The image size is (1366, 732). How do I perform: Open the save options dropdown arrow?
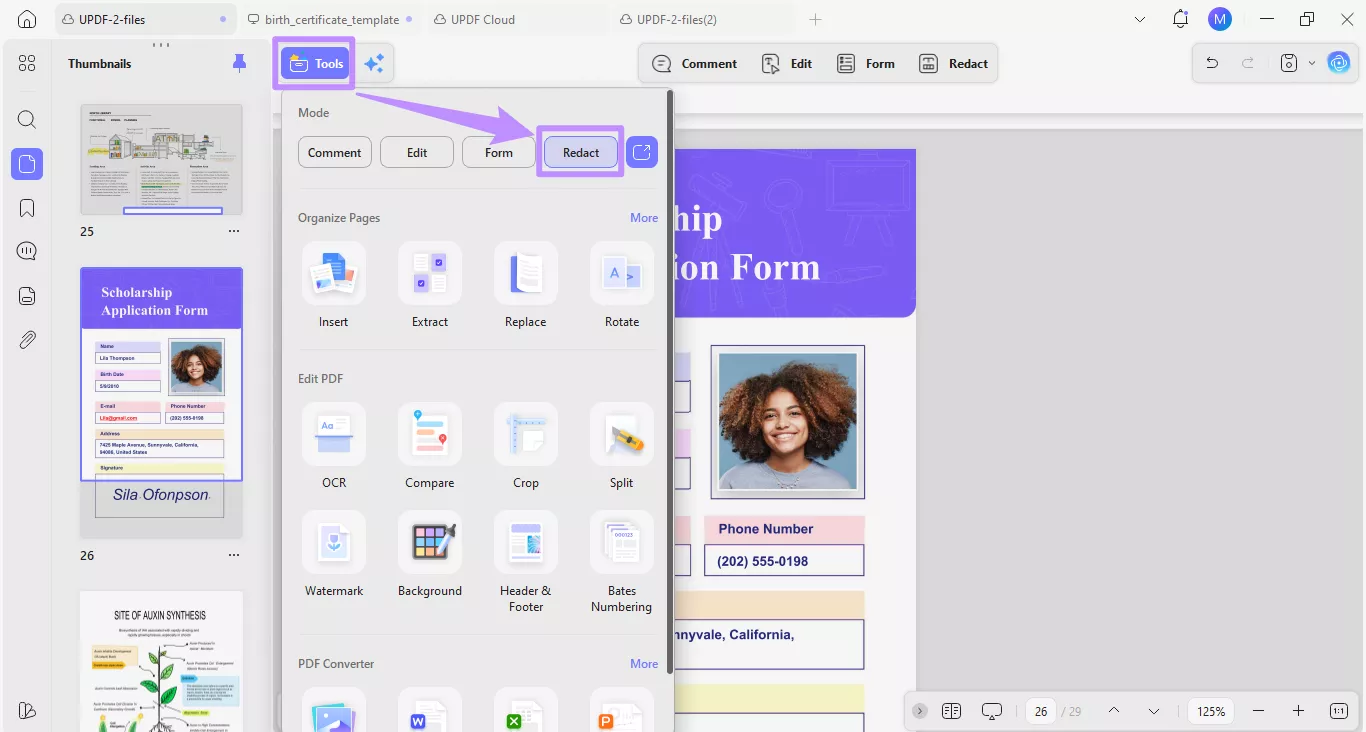click(1312, 64)
